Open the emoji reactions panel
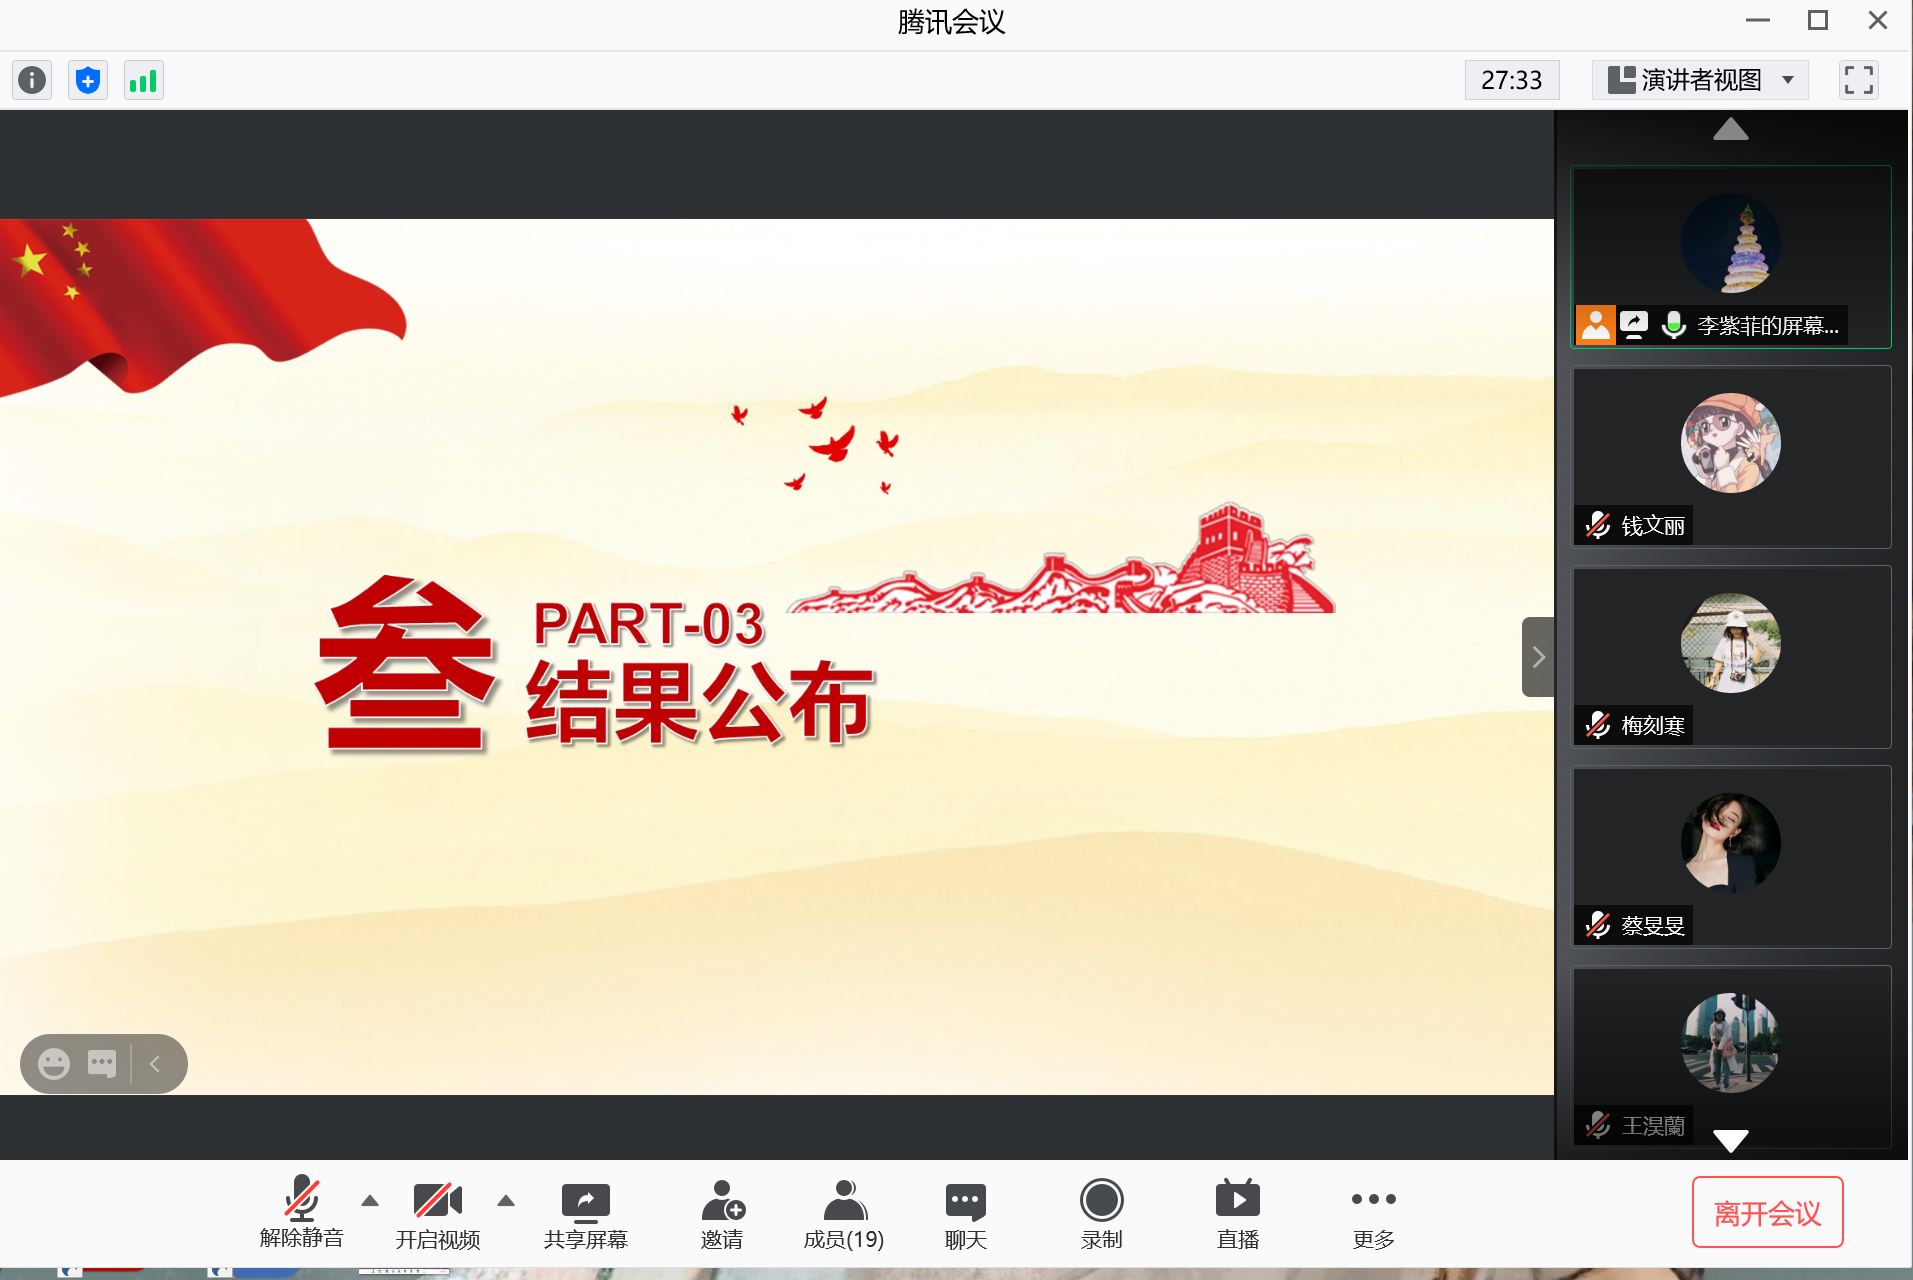The image size is (1913, 1280). click(x=54, y=1063)
